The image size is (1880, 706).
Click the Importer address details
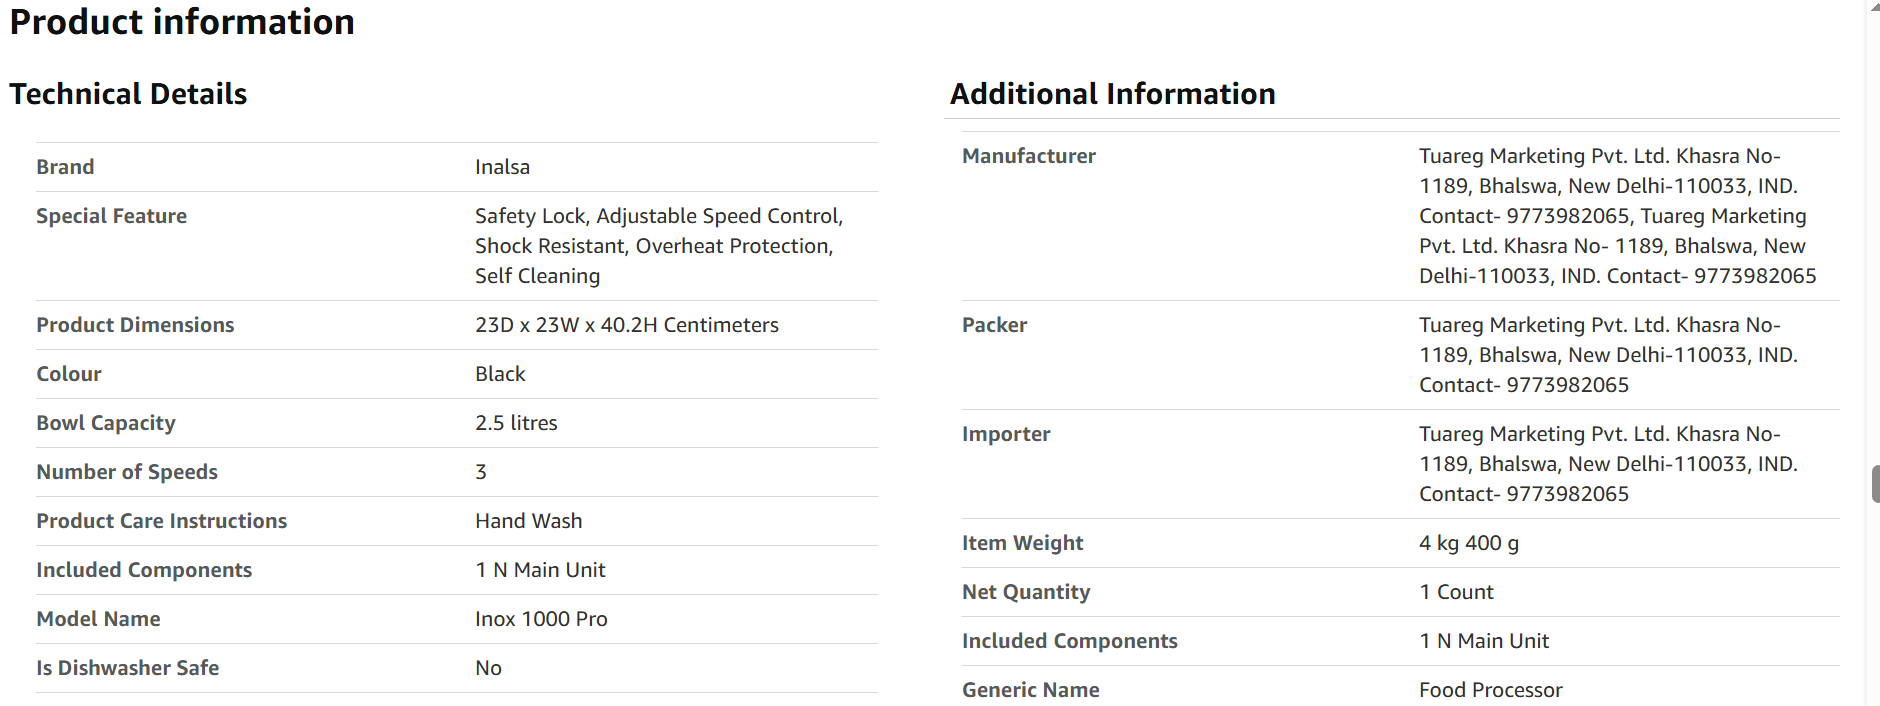[x=1608, y=464]
